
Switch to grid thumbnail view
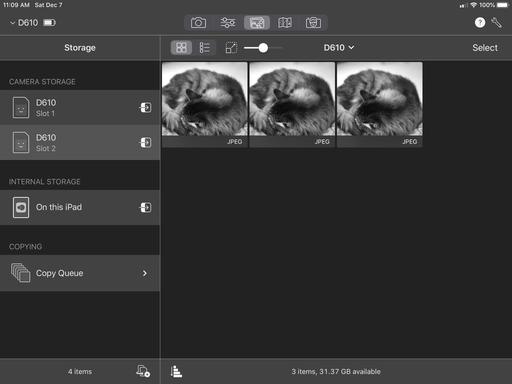click(x=181, y=48)
